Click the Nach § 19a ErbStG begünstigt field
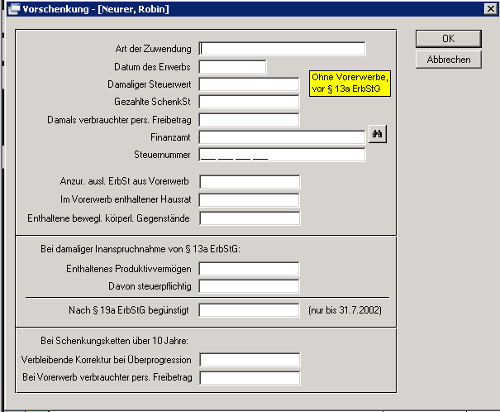This screenshot has width=500, height=412. pyautogui.click(x=249, y=310)
